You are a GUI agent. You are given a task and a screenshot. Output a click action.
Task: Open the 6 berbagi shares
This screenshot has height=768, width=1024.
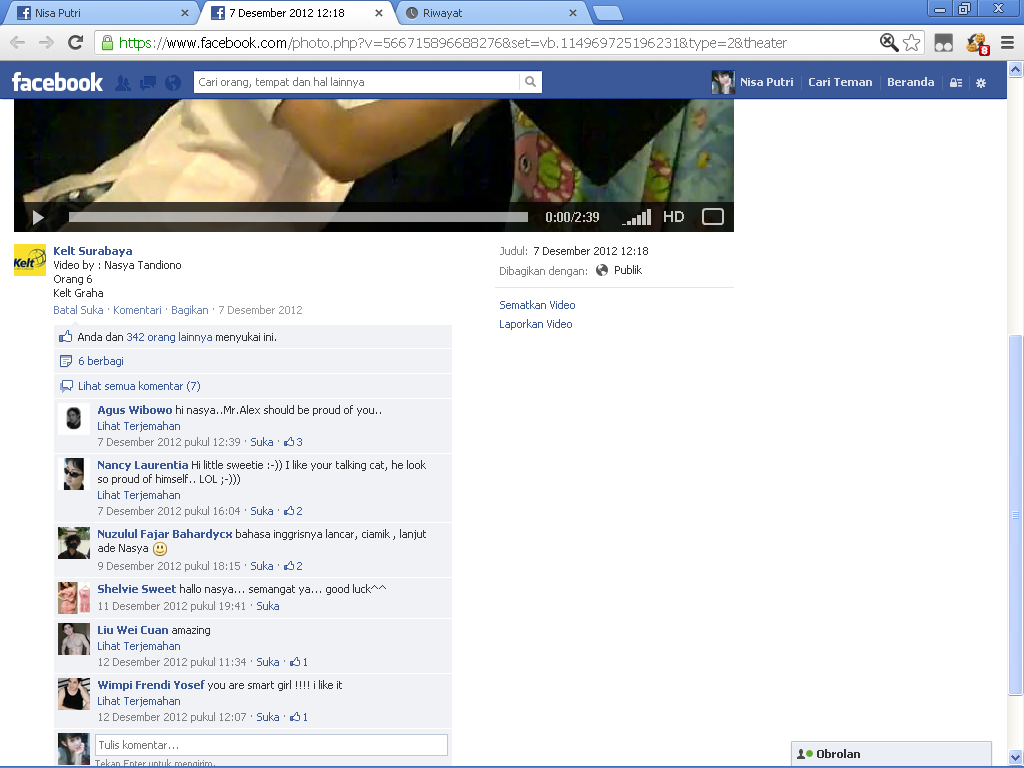pos(101,361)
